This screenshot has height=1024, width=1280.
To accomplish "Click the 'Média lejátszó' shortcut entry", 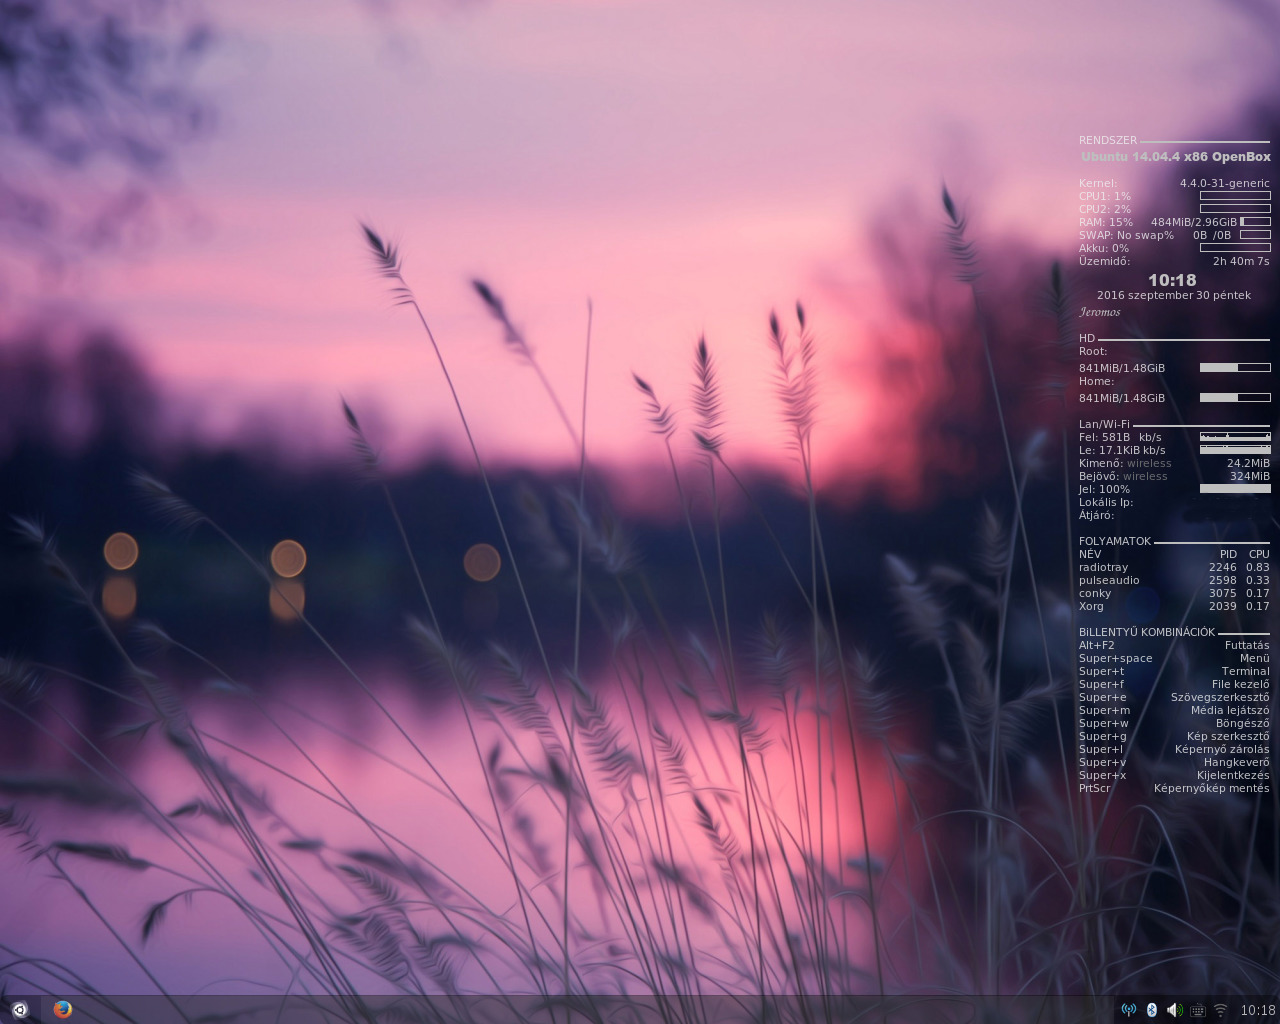I will pos(1230,710).
